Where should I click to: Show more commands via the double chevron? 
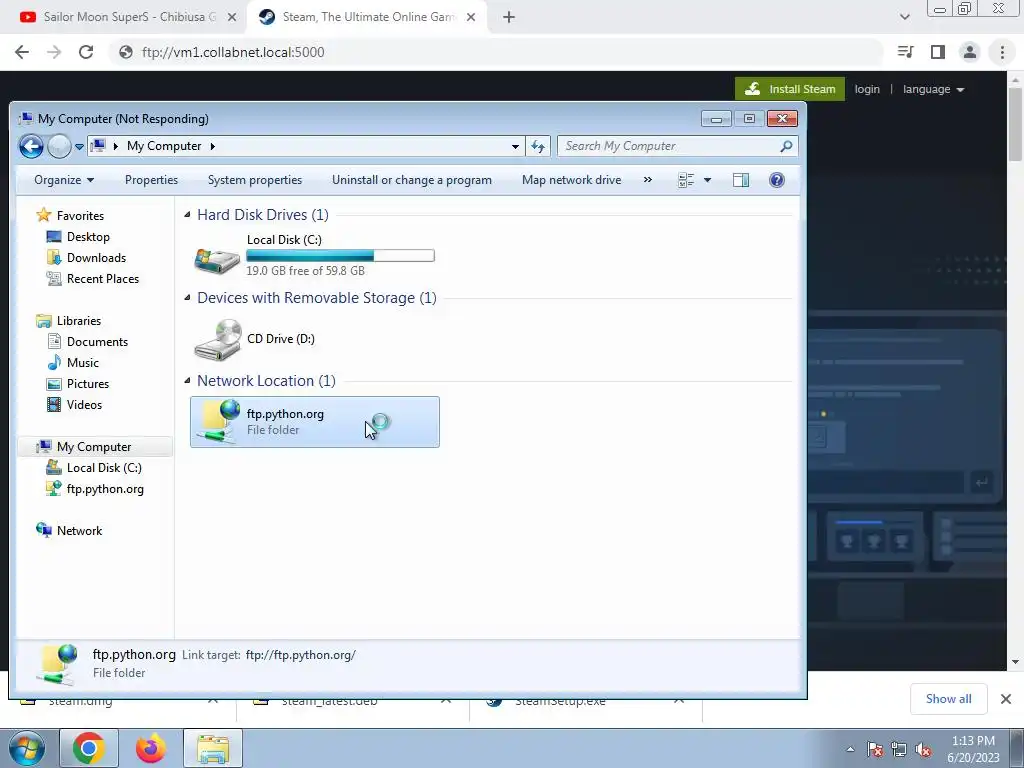tap(647, 180)
